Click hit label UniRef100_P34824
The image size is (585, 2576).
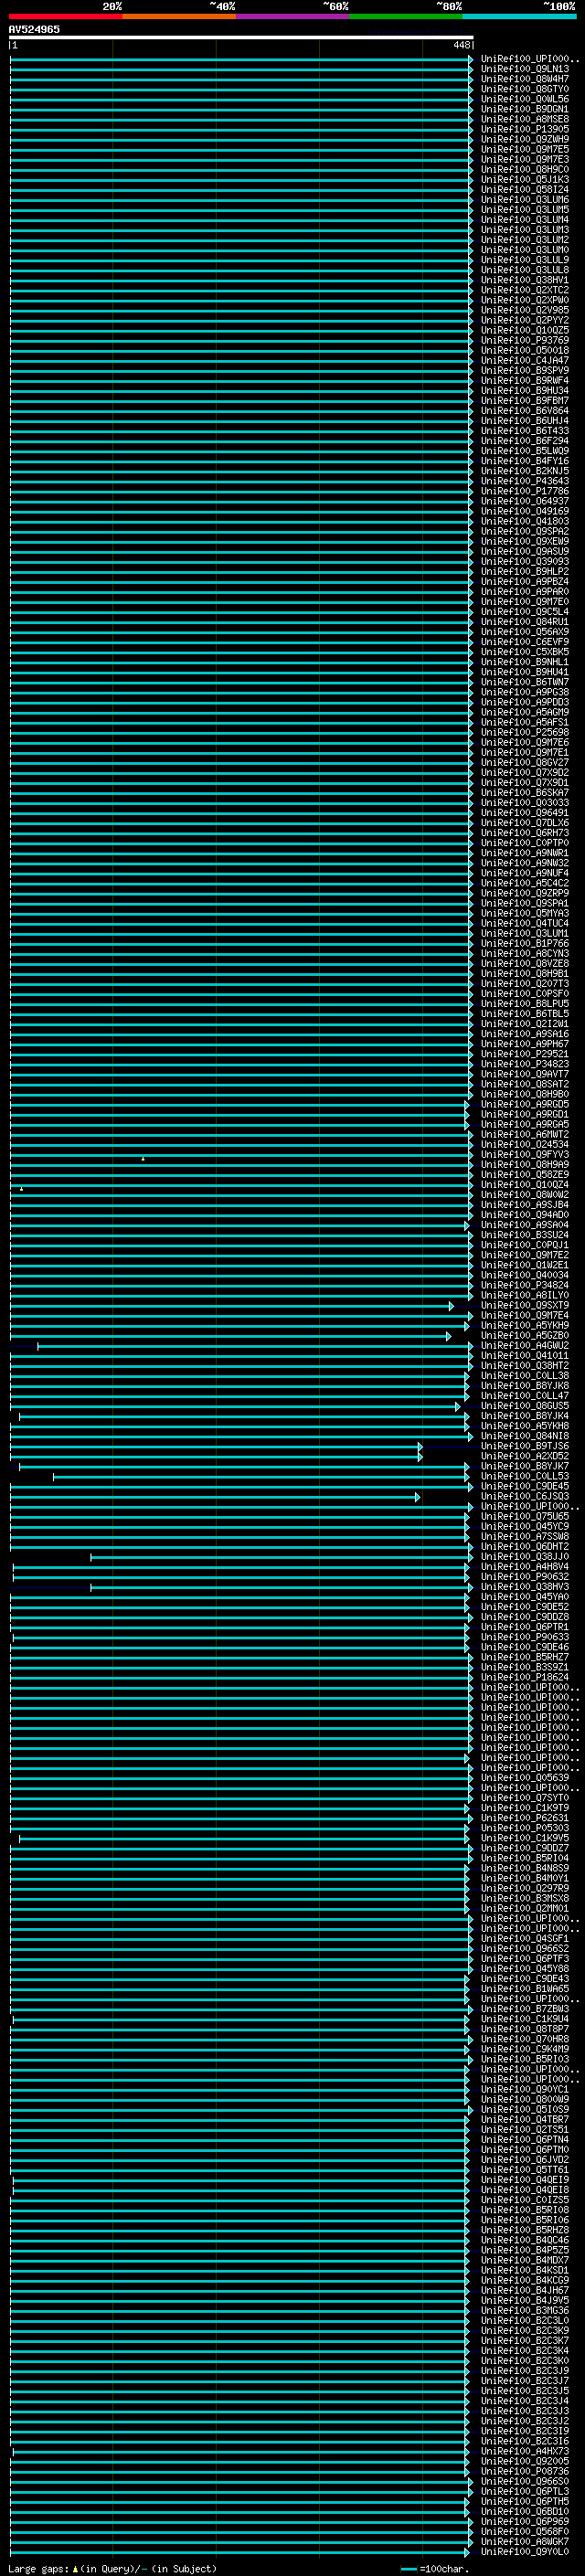(525, 1286)
